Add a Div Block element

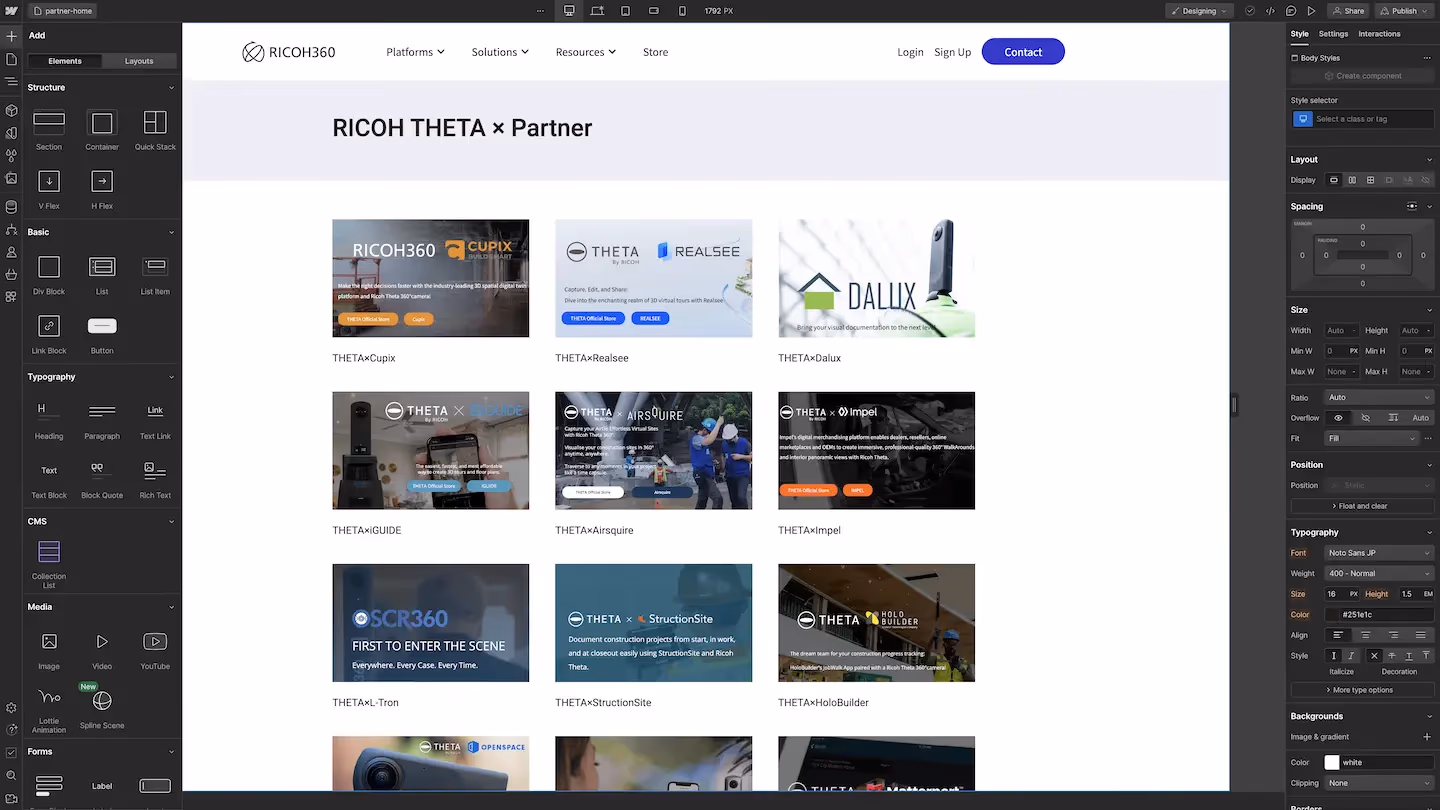coord(49,274)
